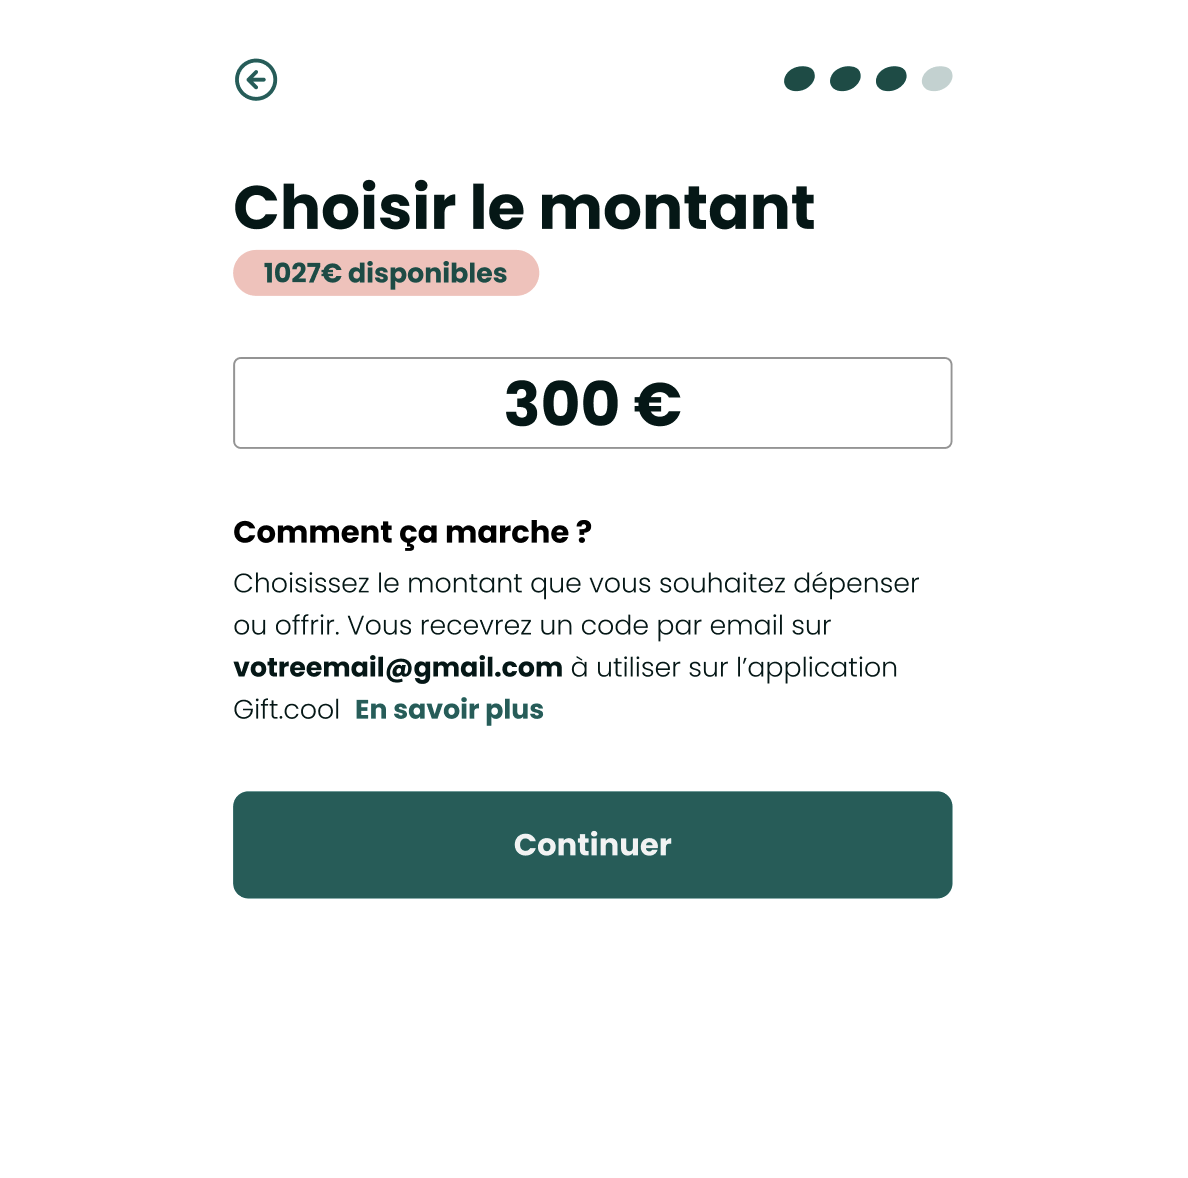Click the "Gift.cool" text
The height and width of the screenshot is (1178, 1188).
tap(287, 710)
